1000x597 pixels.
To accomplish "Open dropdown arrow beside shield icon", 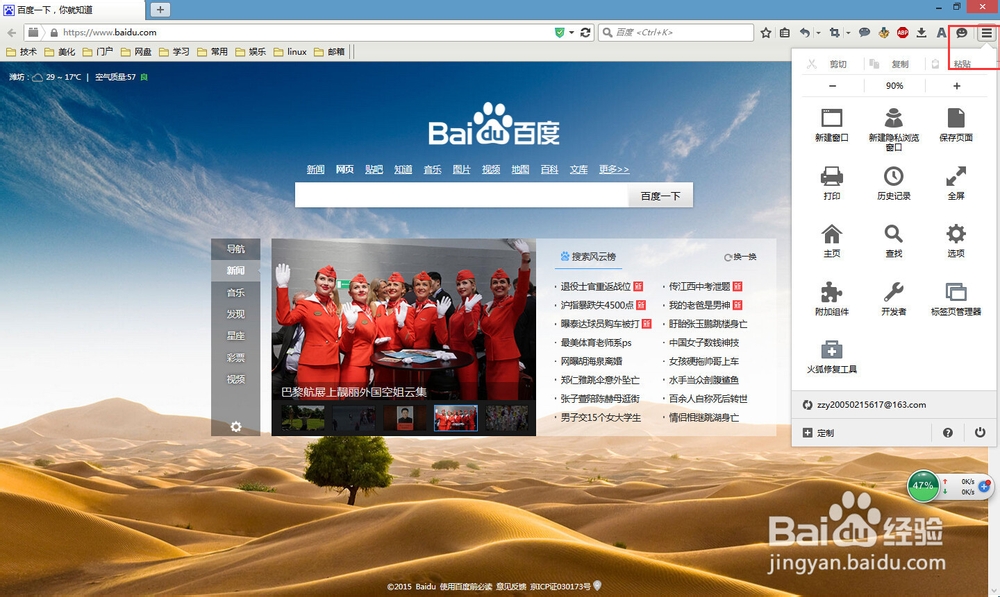I will click(x=571, y=33).
